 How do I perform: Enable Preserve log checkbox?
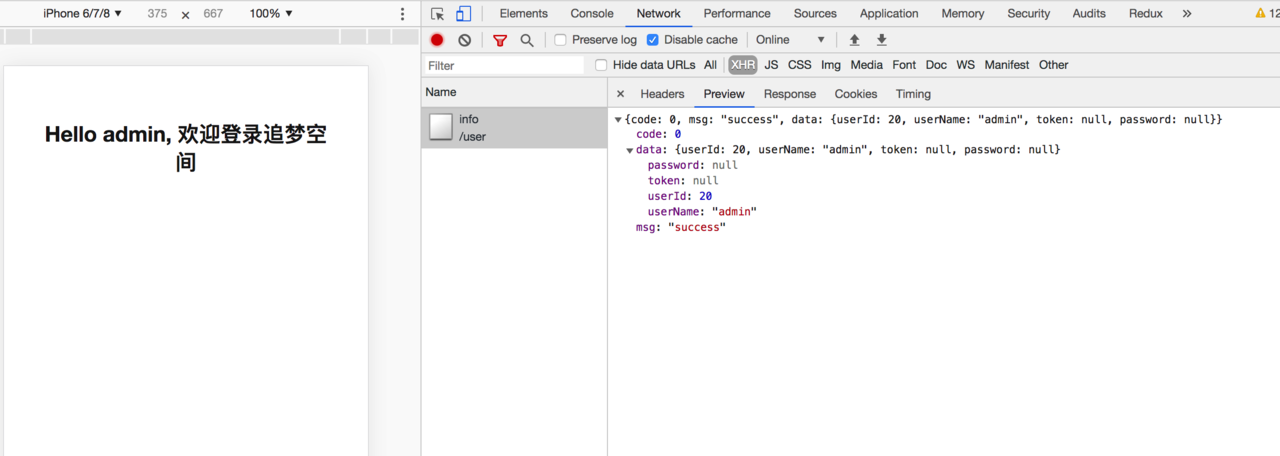(560, 40)
